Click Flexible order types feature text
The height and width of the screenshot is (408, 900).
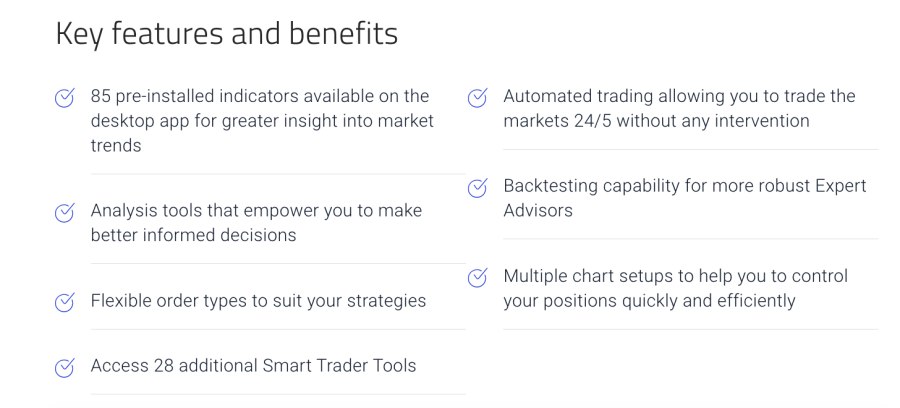click(x=258, y=301)
